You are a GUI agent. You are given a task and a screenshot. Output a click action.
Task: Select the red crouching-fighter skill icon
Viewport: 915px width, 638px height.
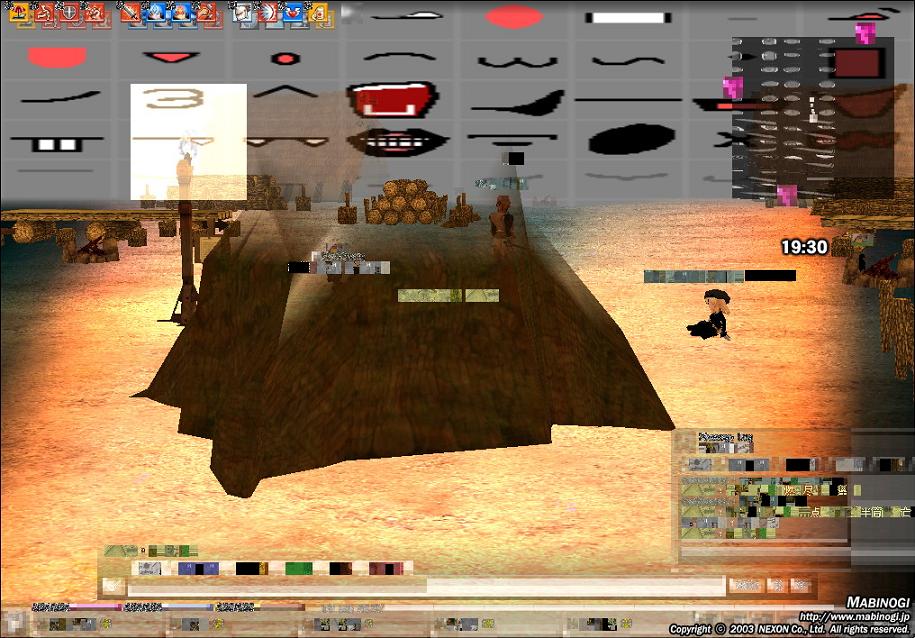pyautogui.click(x=95, y=13)
